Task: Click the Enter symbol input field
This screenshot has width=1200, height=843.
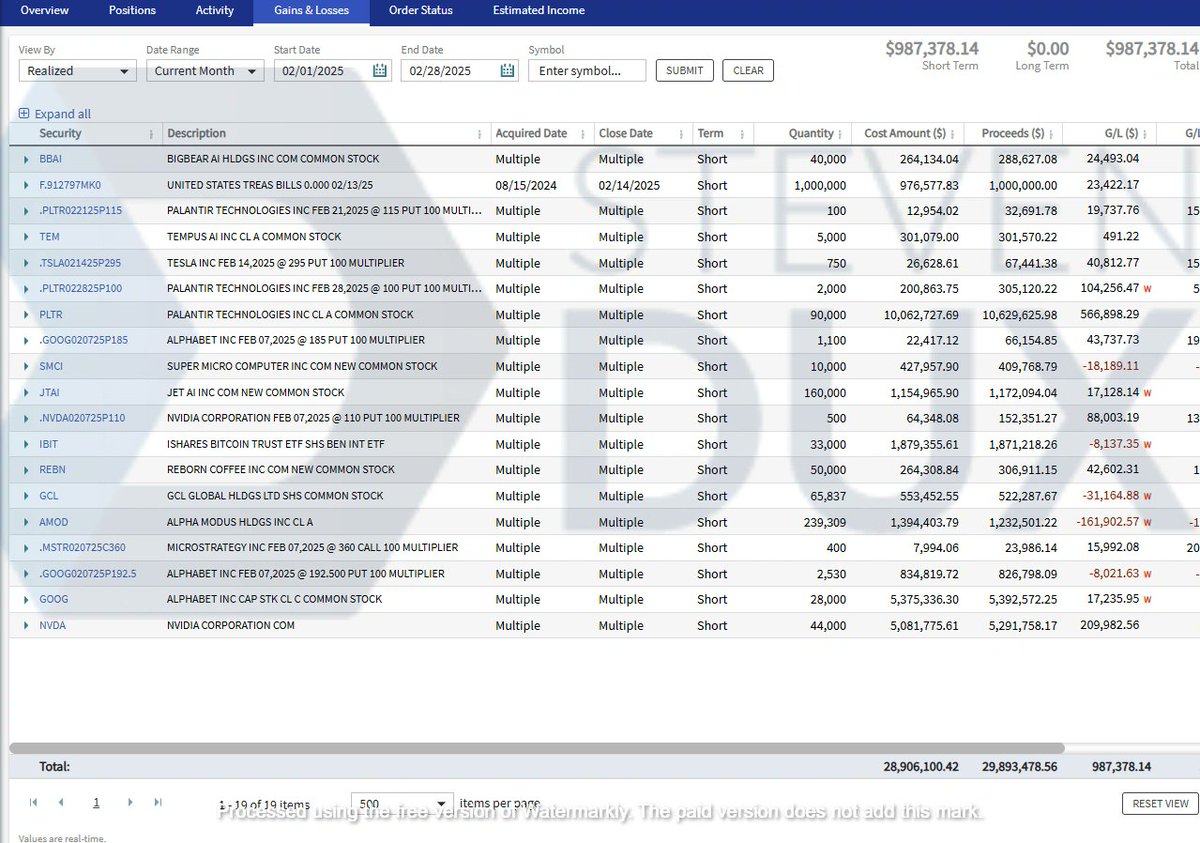Action: [x=587, y=71]
